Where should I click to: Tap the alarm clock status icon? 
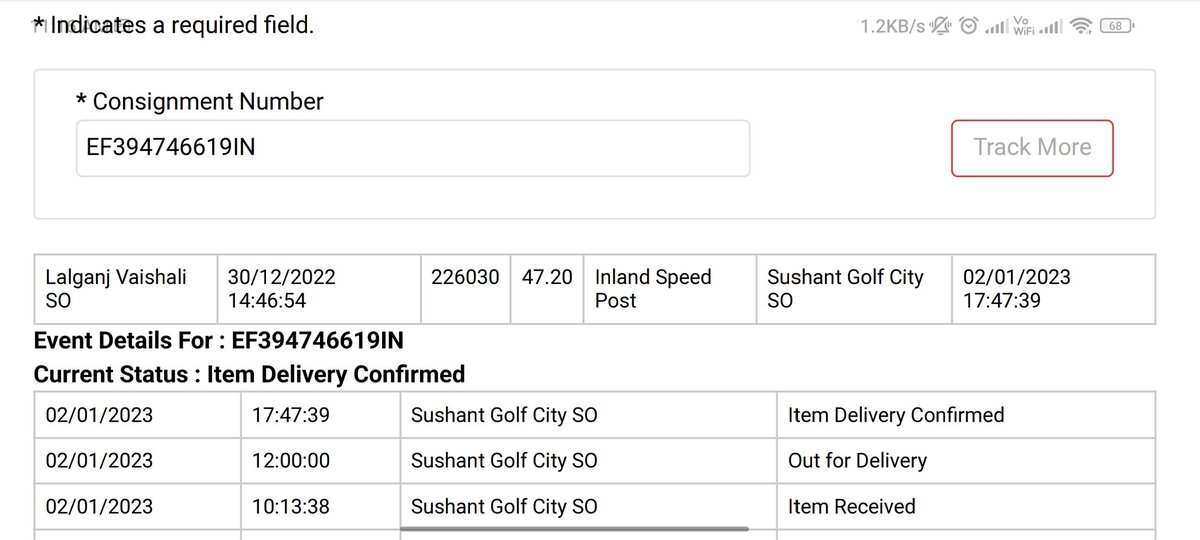click(x=968, y=27)
